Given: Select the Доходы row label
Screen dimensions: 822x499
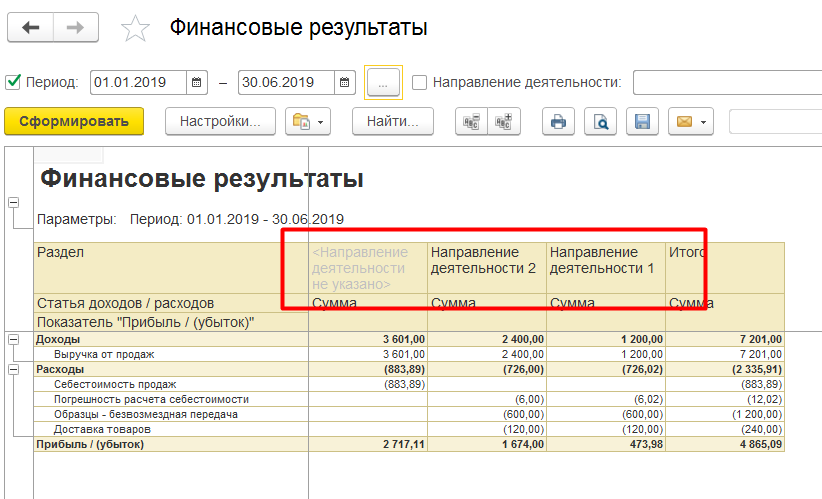Looking at the screenshot, I should [171, 339].
